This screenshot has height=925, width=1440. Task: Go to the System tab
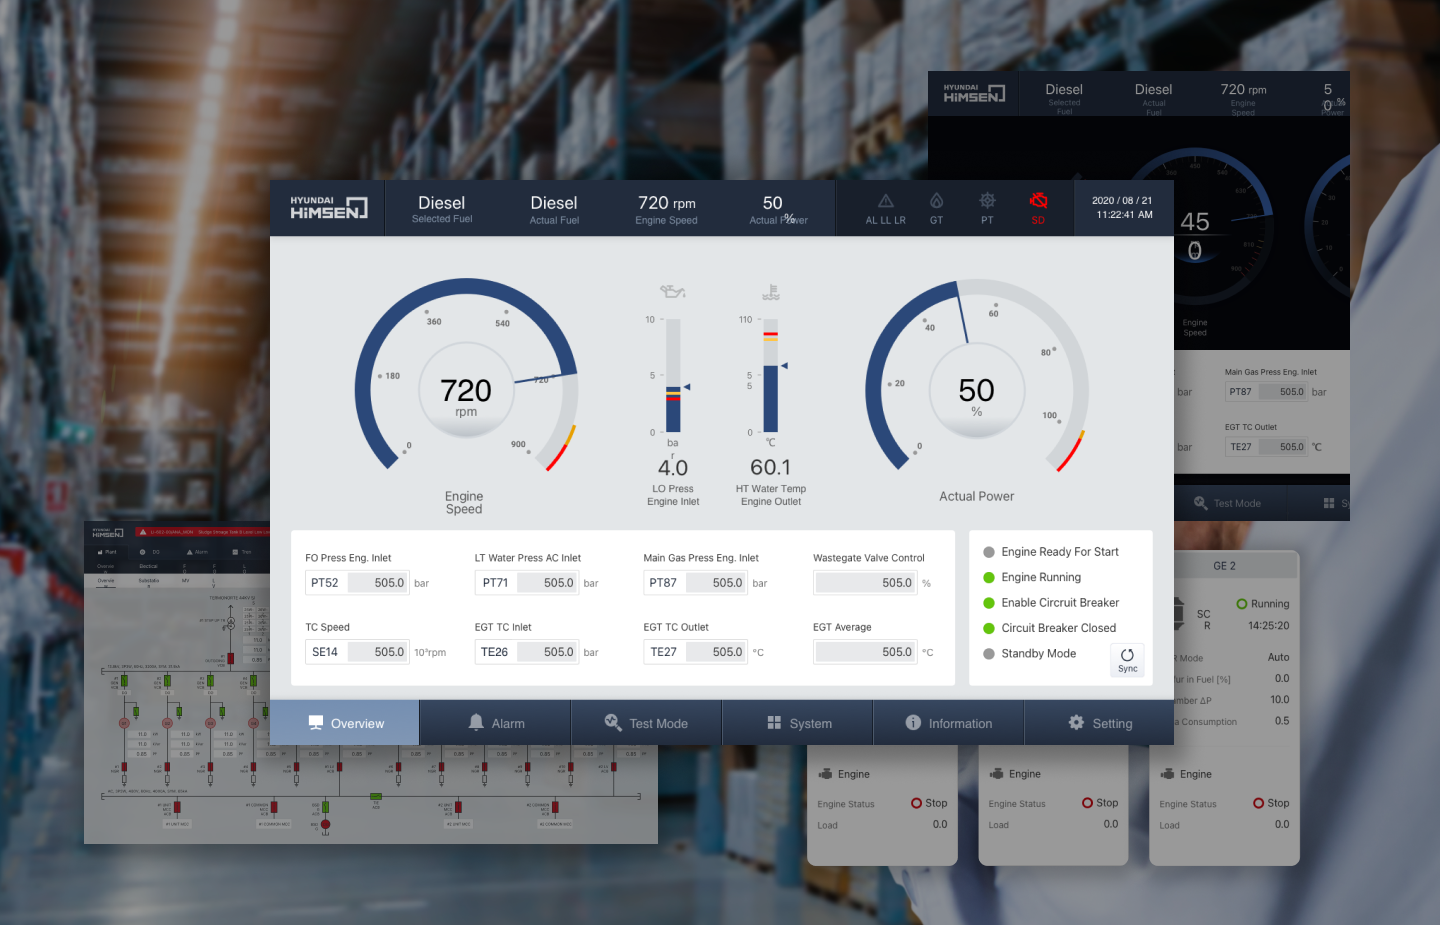point(798,723)
